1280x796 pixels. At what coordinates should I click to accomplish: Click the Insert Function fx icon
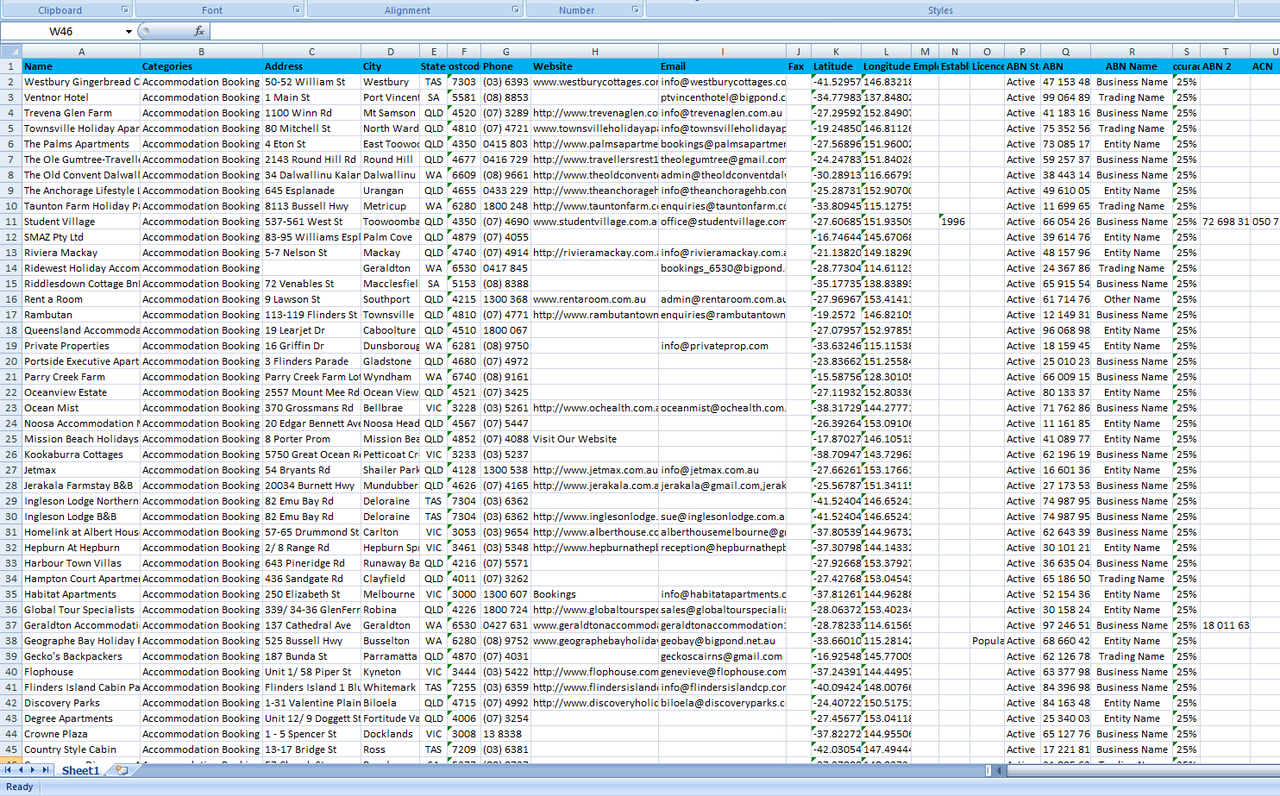point(199,31)
